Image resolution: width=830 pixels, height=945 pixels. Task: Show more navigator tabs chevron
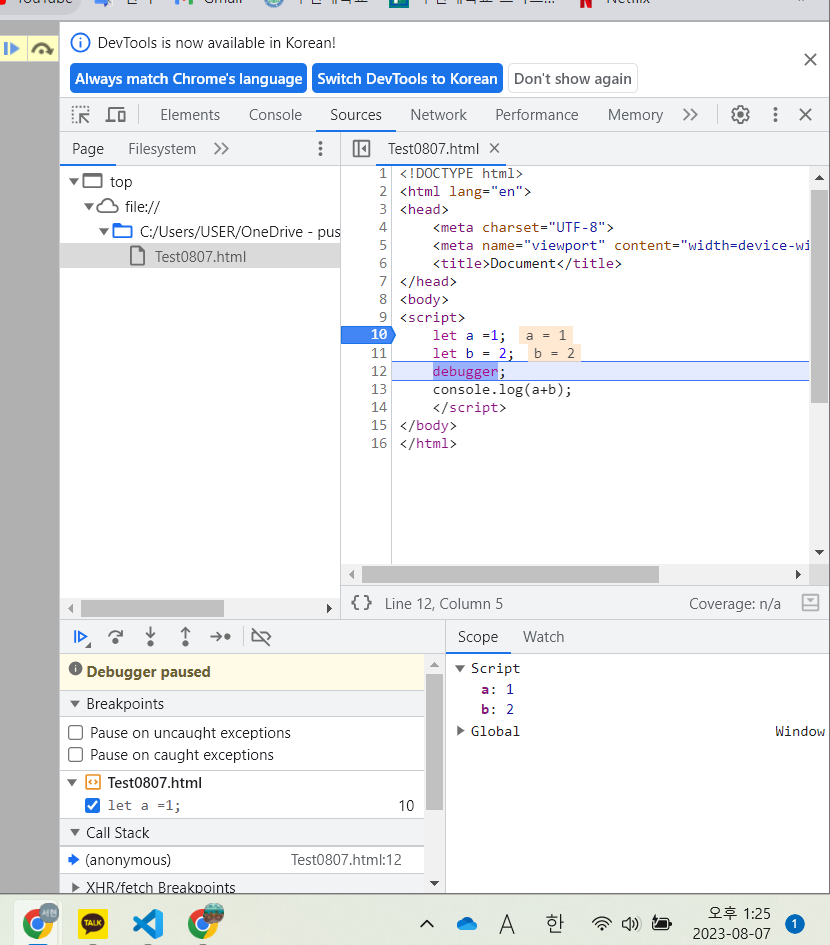221,148
